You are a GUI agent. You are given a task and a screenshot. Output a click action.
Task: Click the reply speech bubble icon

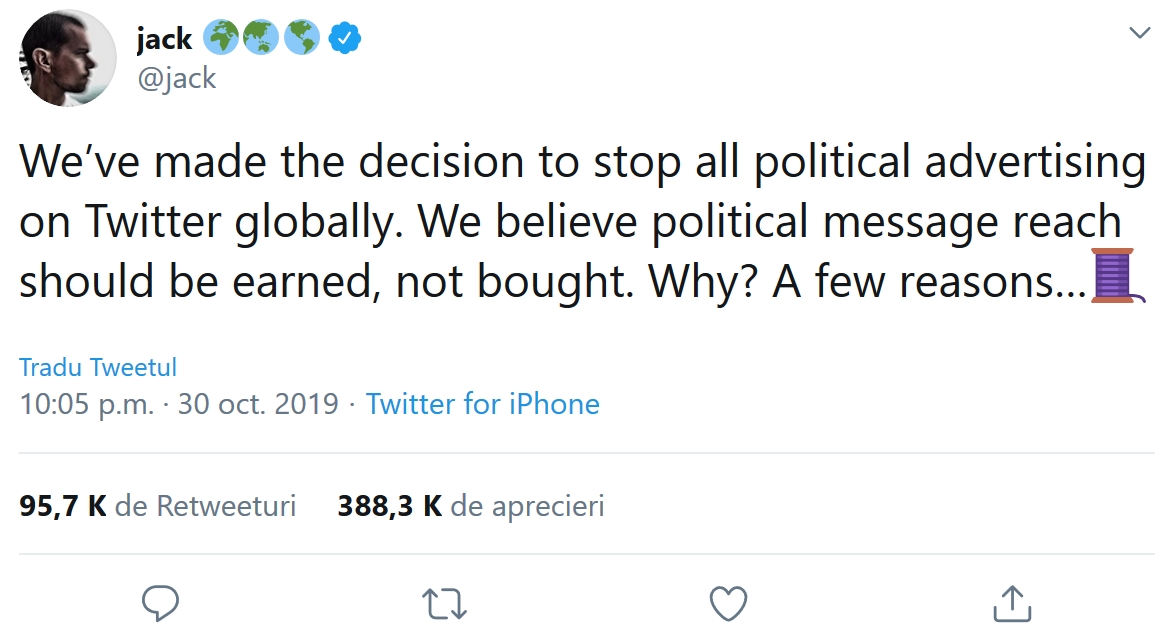coord(160,602)
